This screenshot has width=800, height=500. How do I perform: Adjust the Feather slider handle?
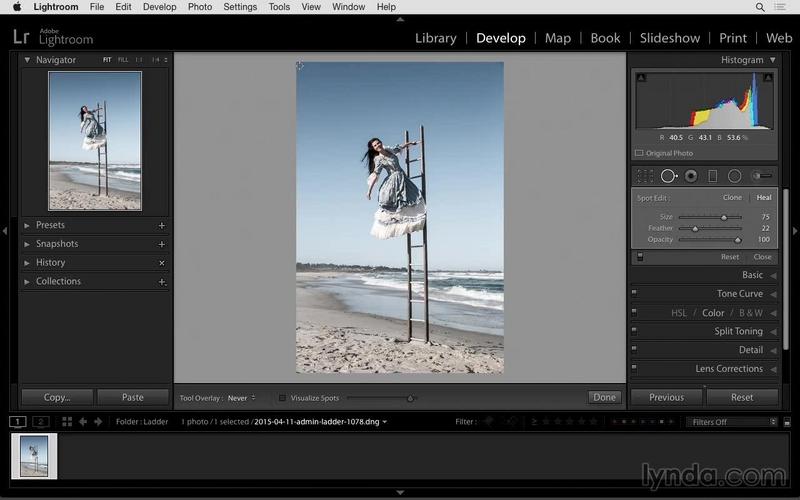tap(695, 229)
